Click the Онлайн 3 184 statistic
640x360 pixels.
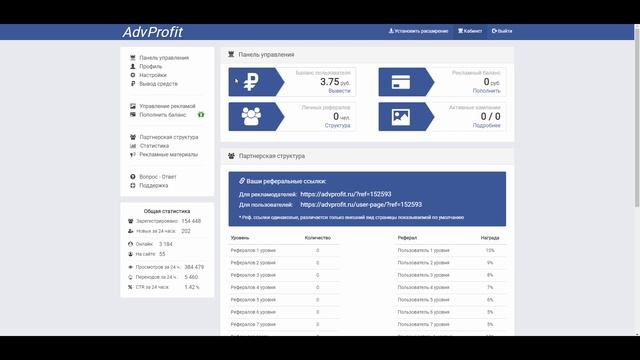point(150,244)
